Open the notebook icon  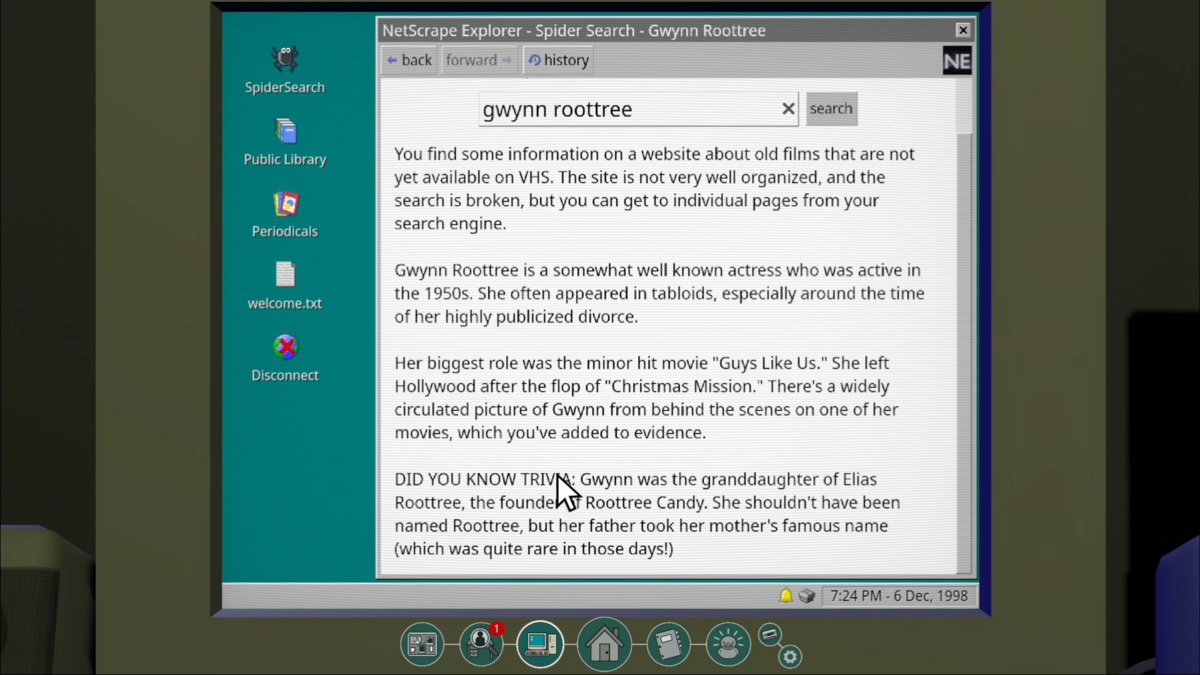[668, 644]
